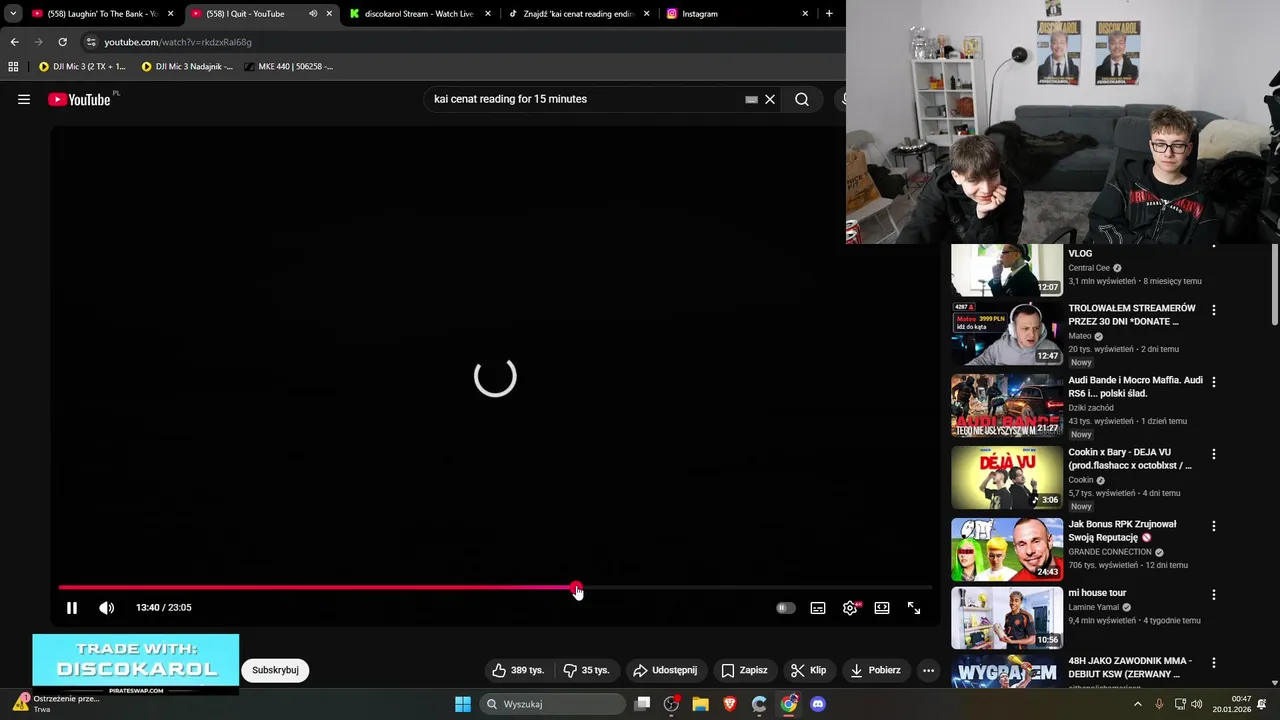Mute the I Quit tab via speaker icon

[313, 14]
